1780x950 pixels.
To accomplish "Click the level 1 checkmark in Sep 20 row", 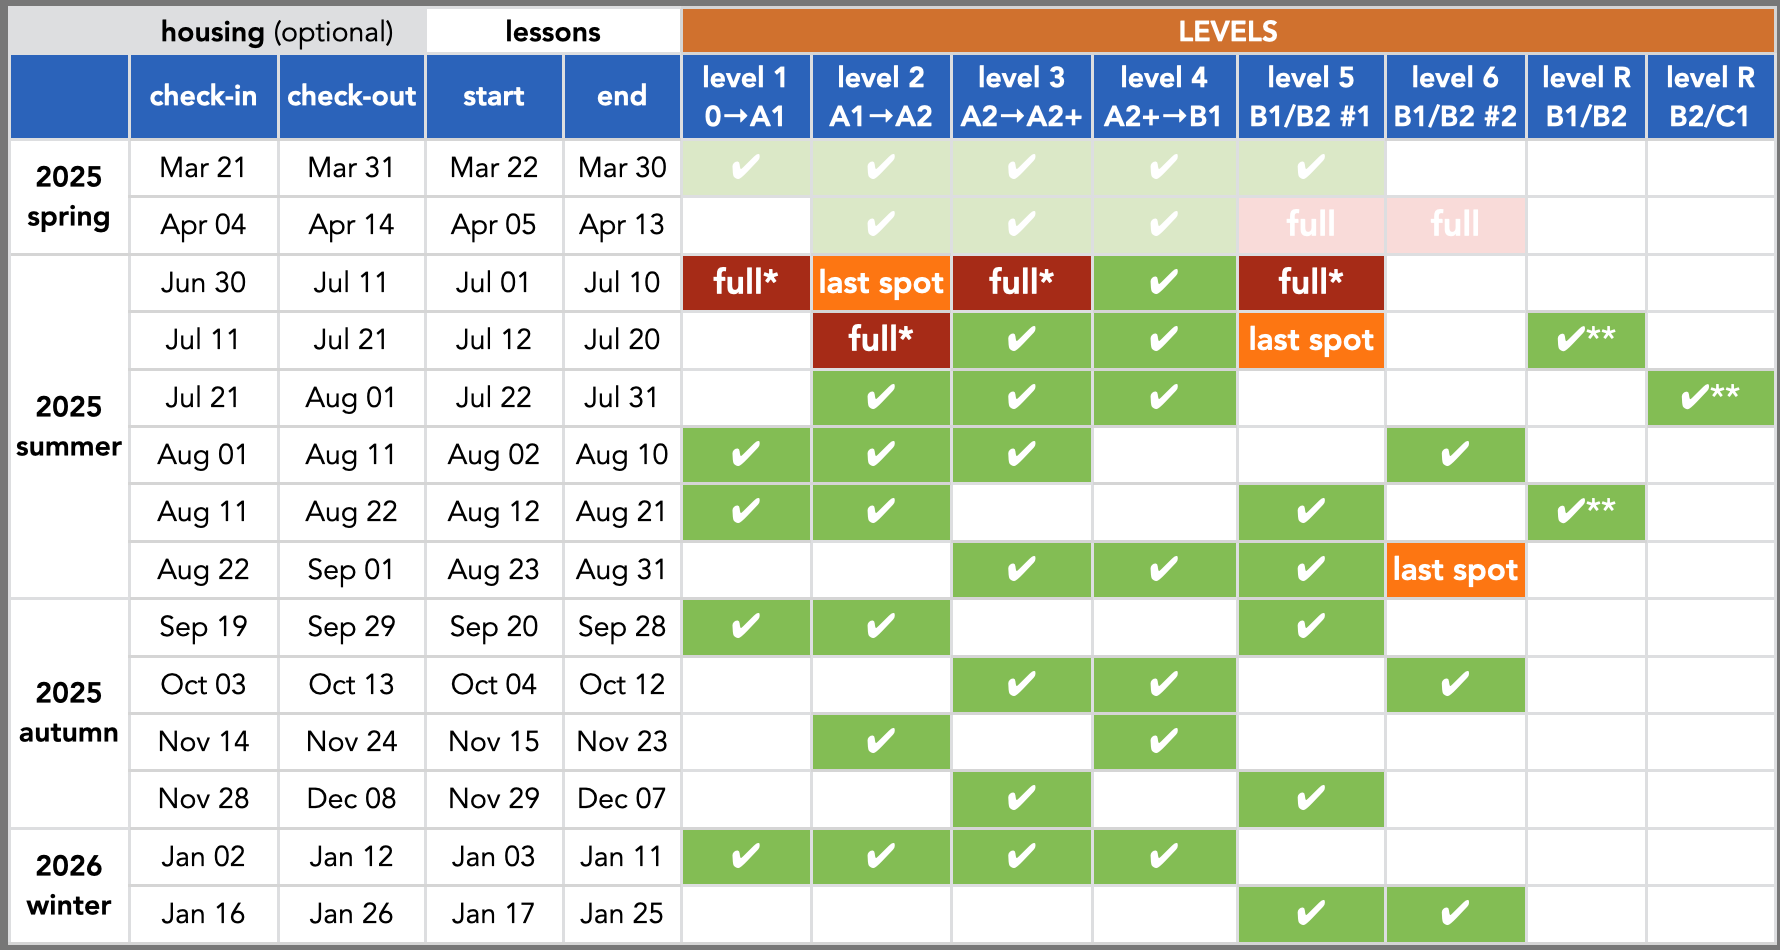I will [x=746, y=627].
